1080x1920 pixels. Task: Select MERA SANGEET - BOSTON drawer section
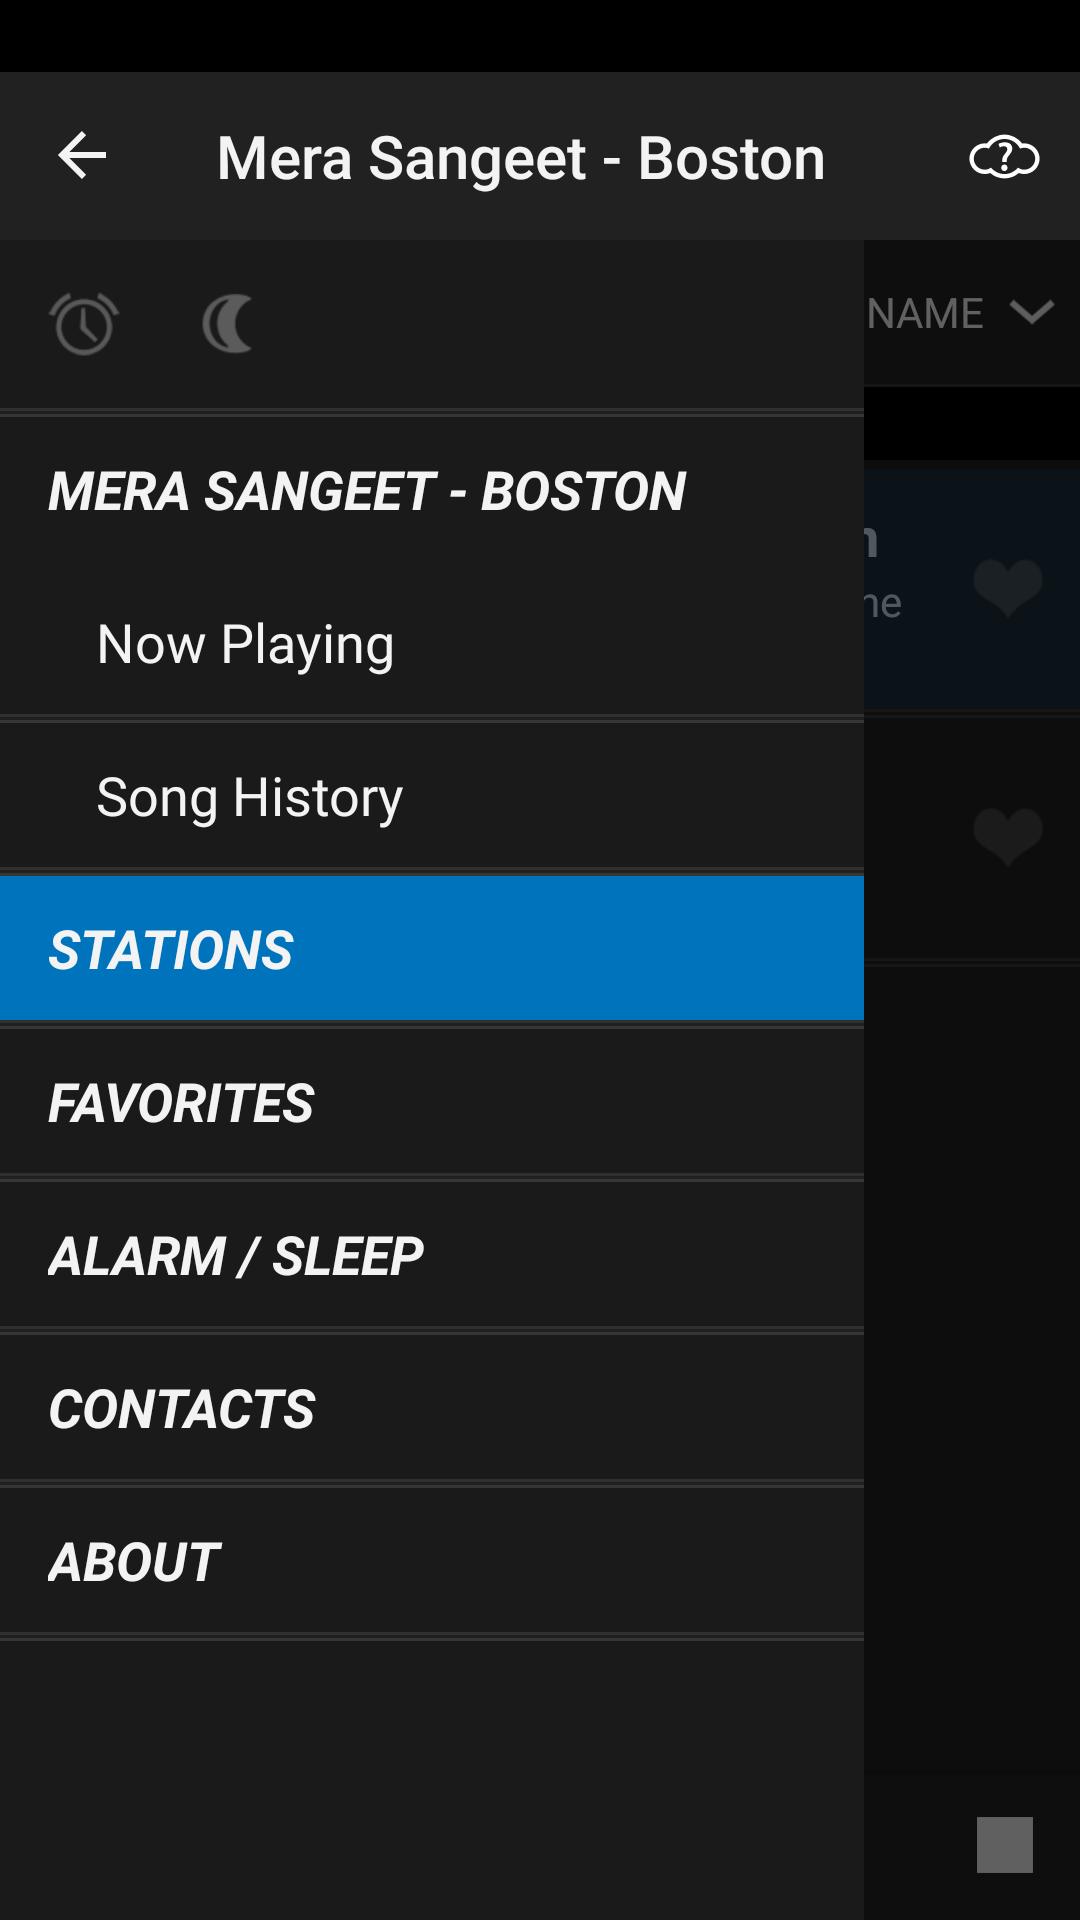(366, 491)
